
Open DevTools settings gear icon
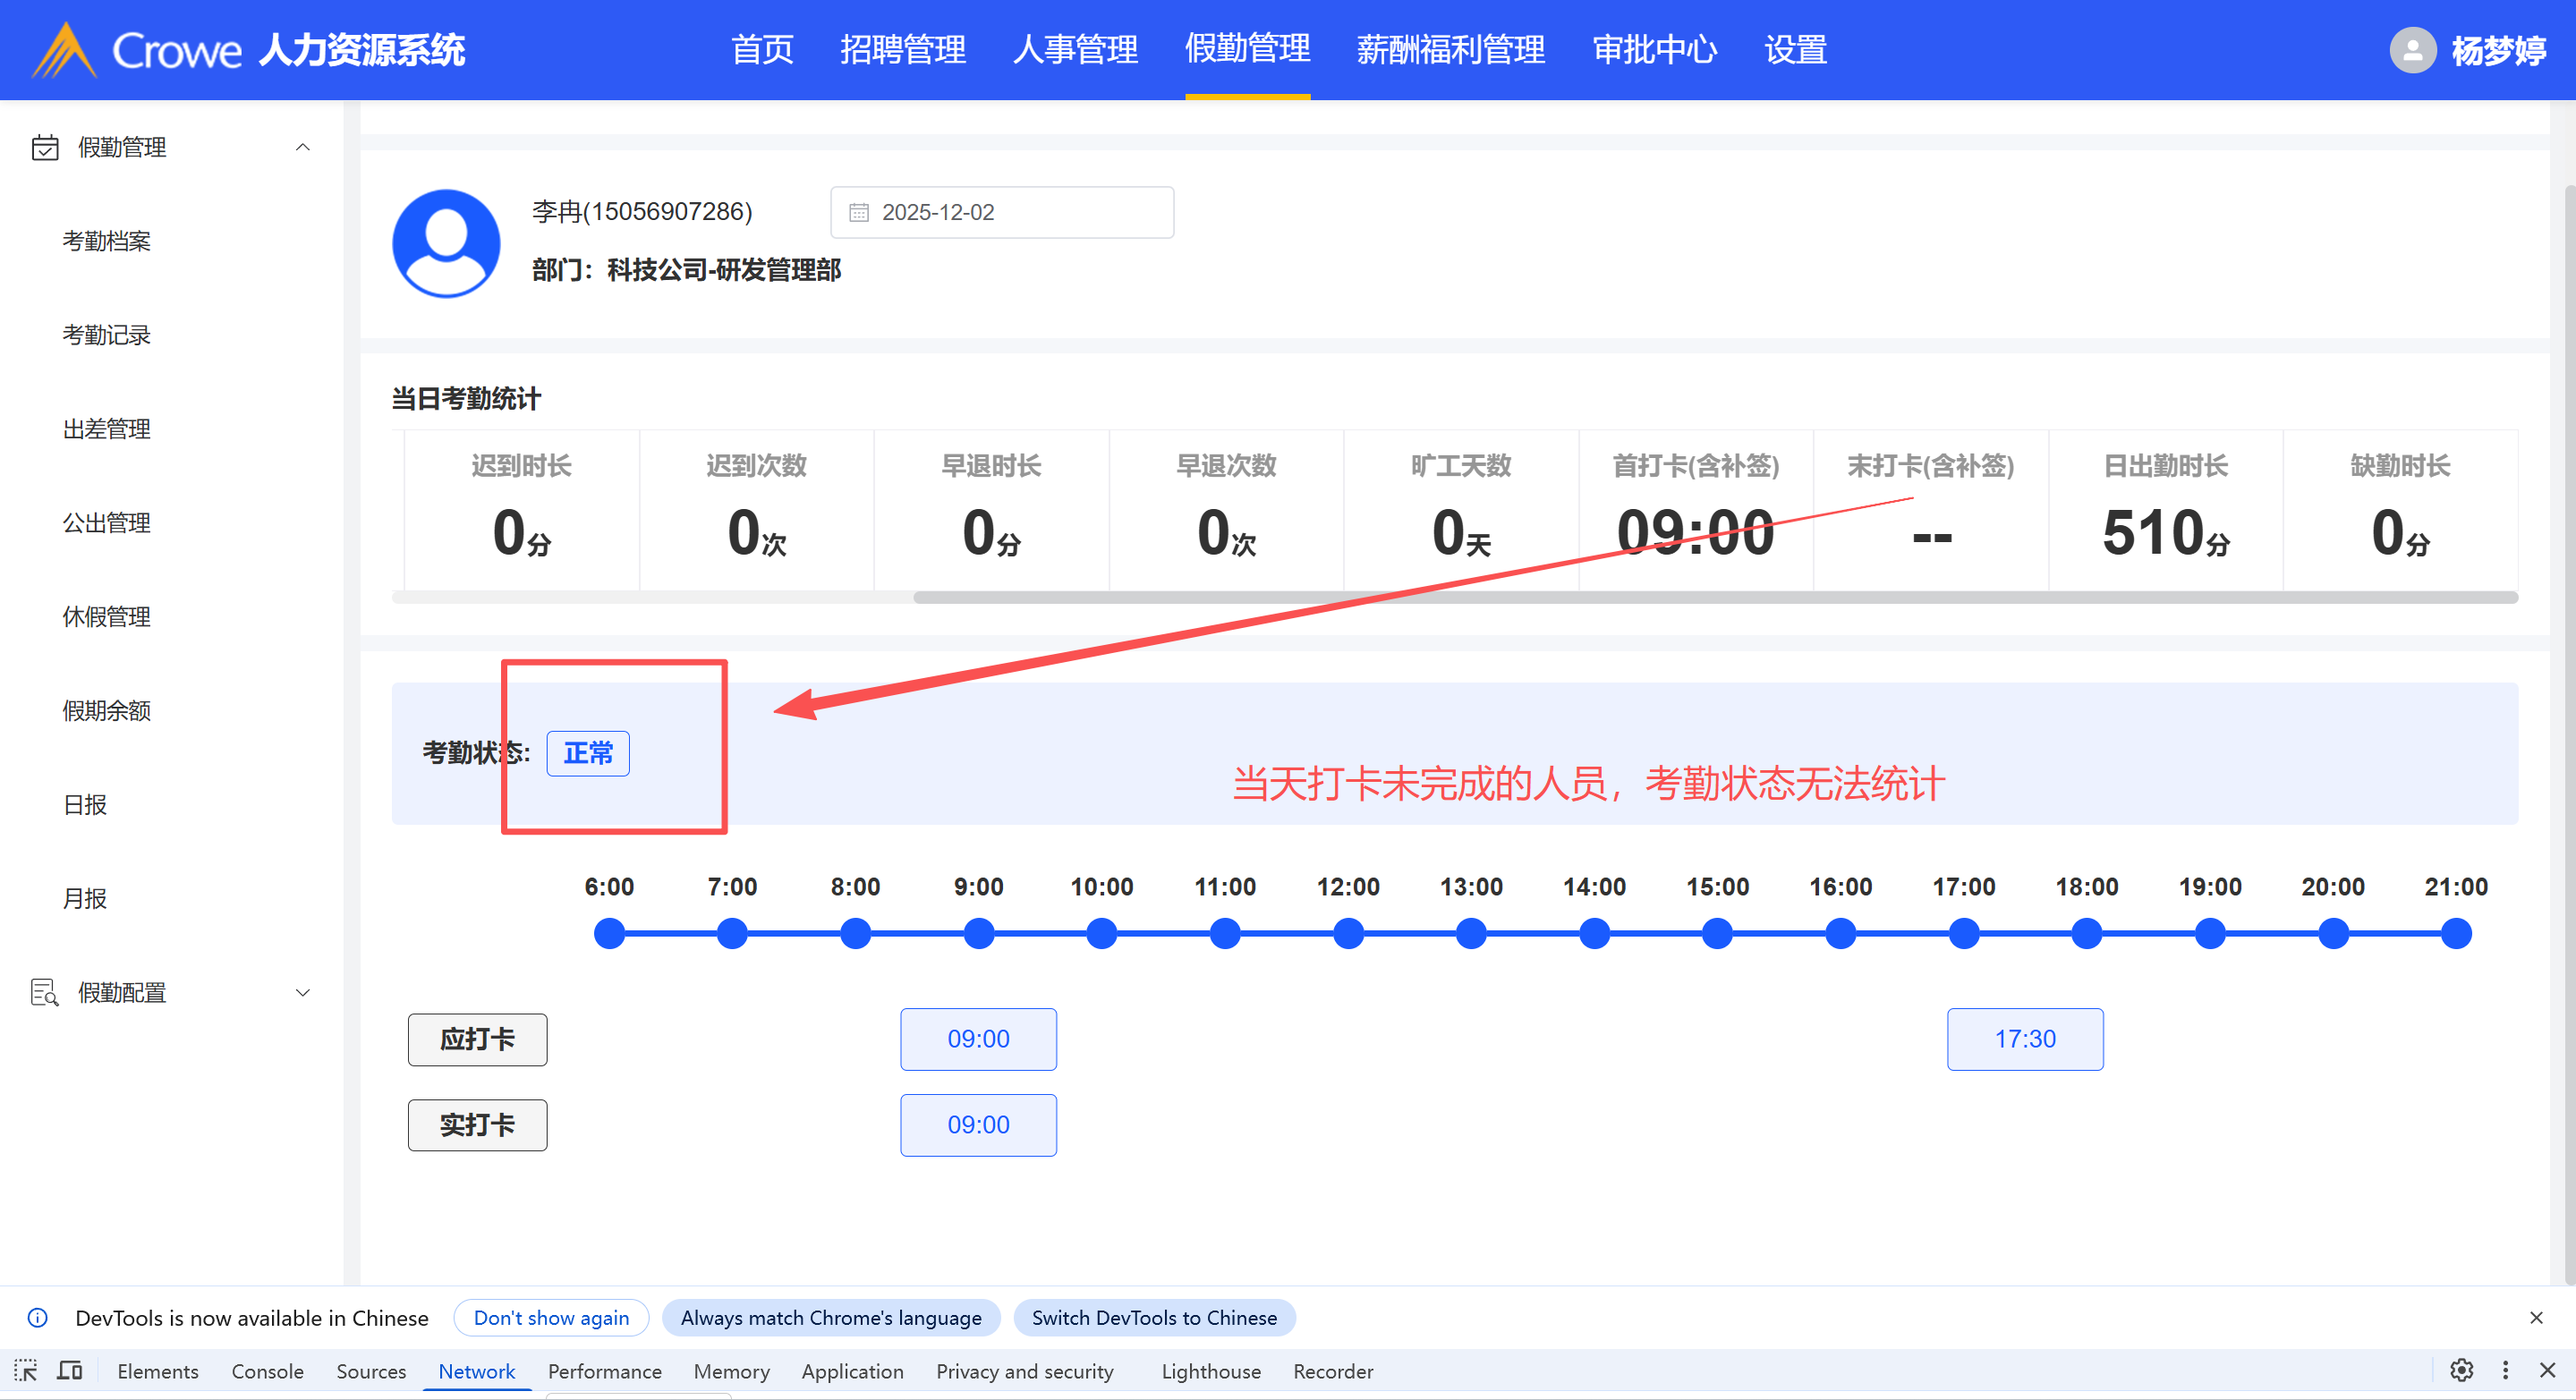(2461, 1370)
